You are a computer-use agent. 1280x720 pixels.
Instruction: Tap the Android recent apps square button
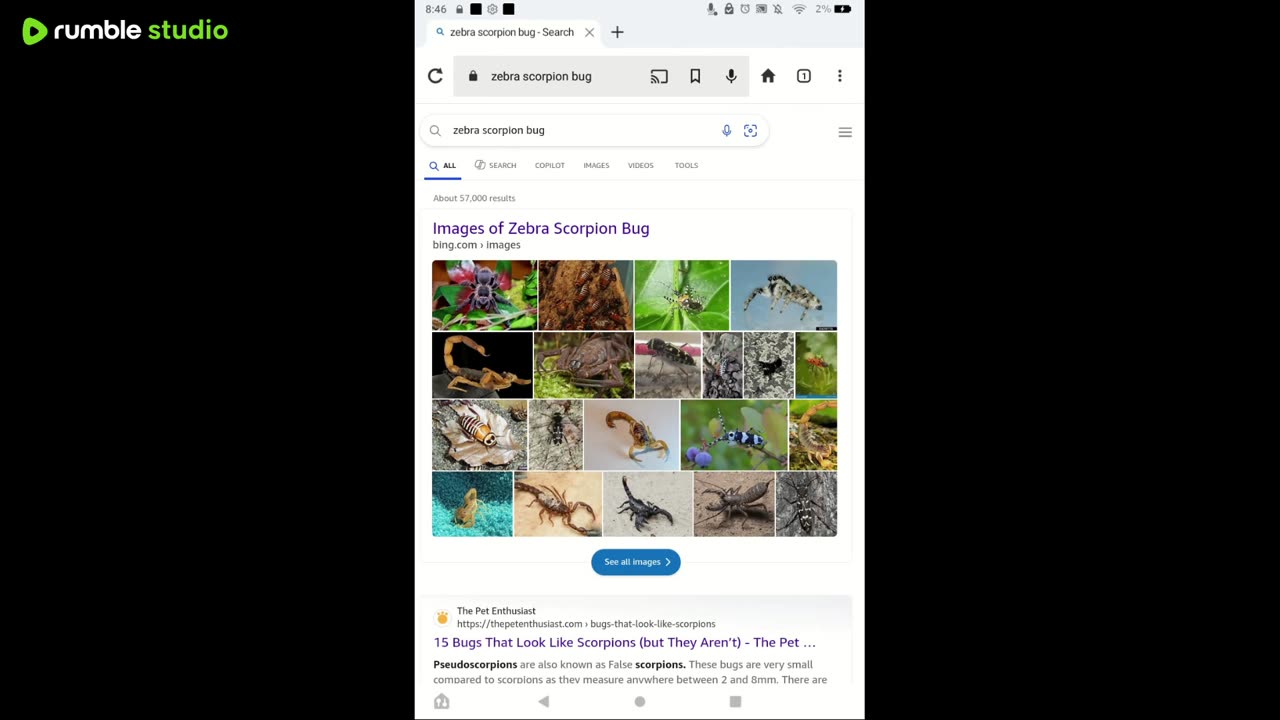pos(735,702)
